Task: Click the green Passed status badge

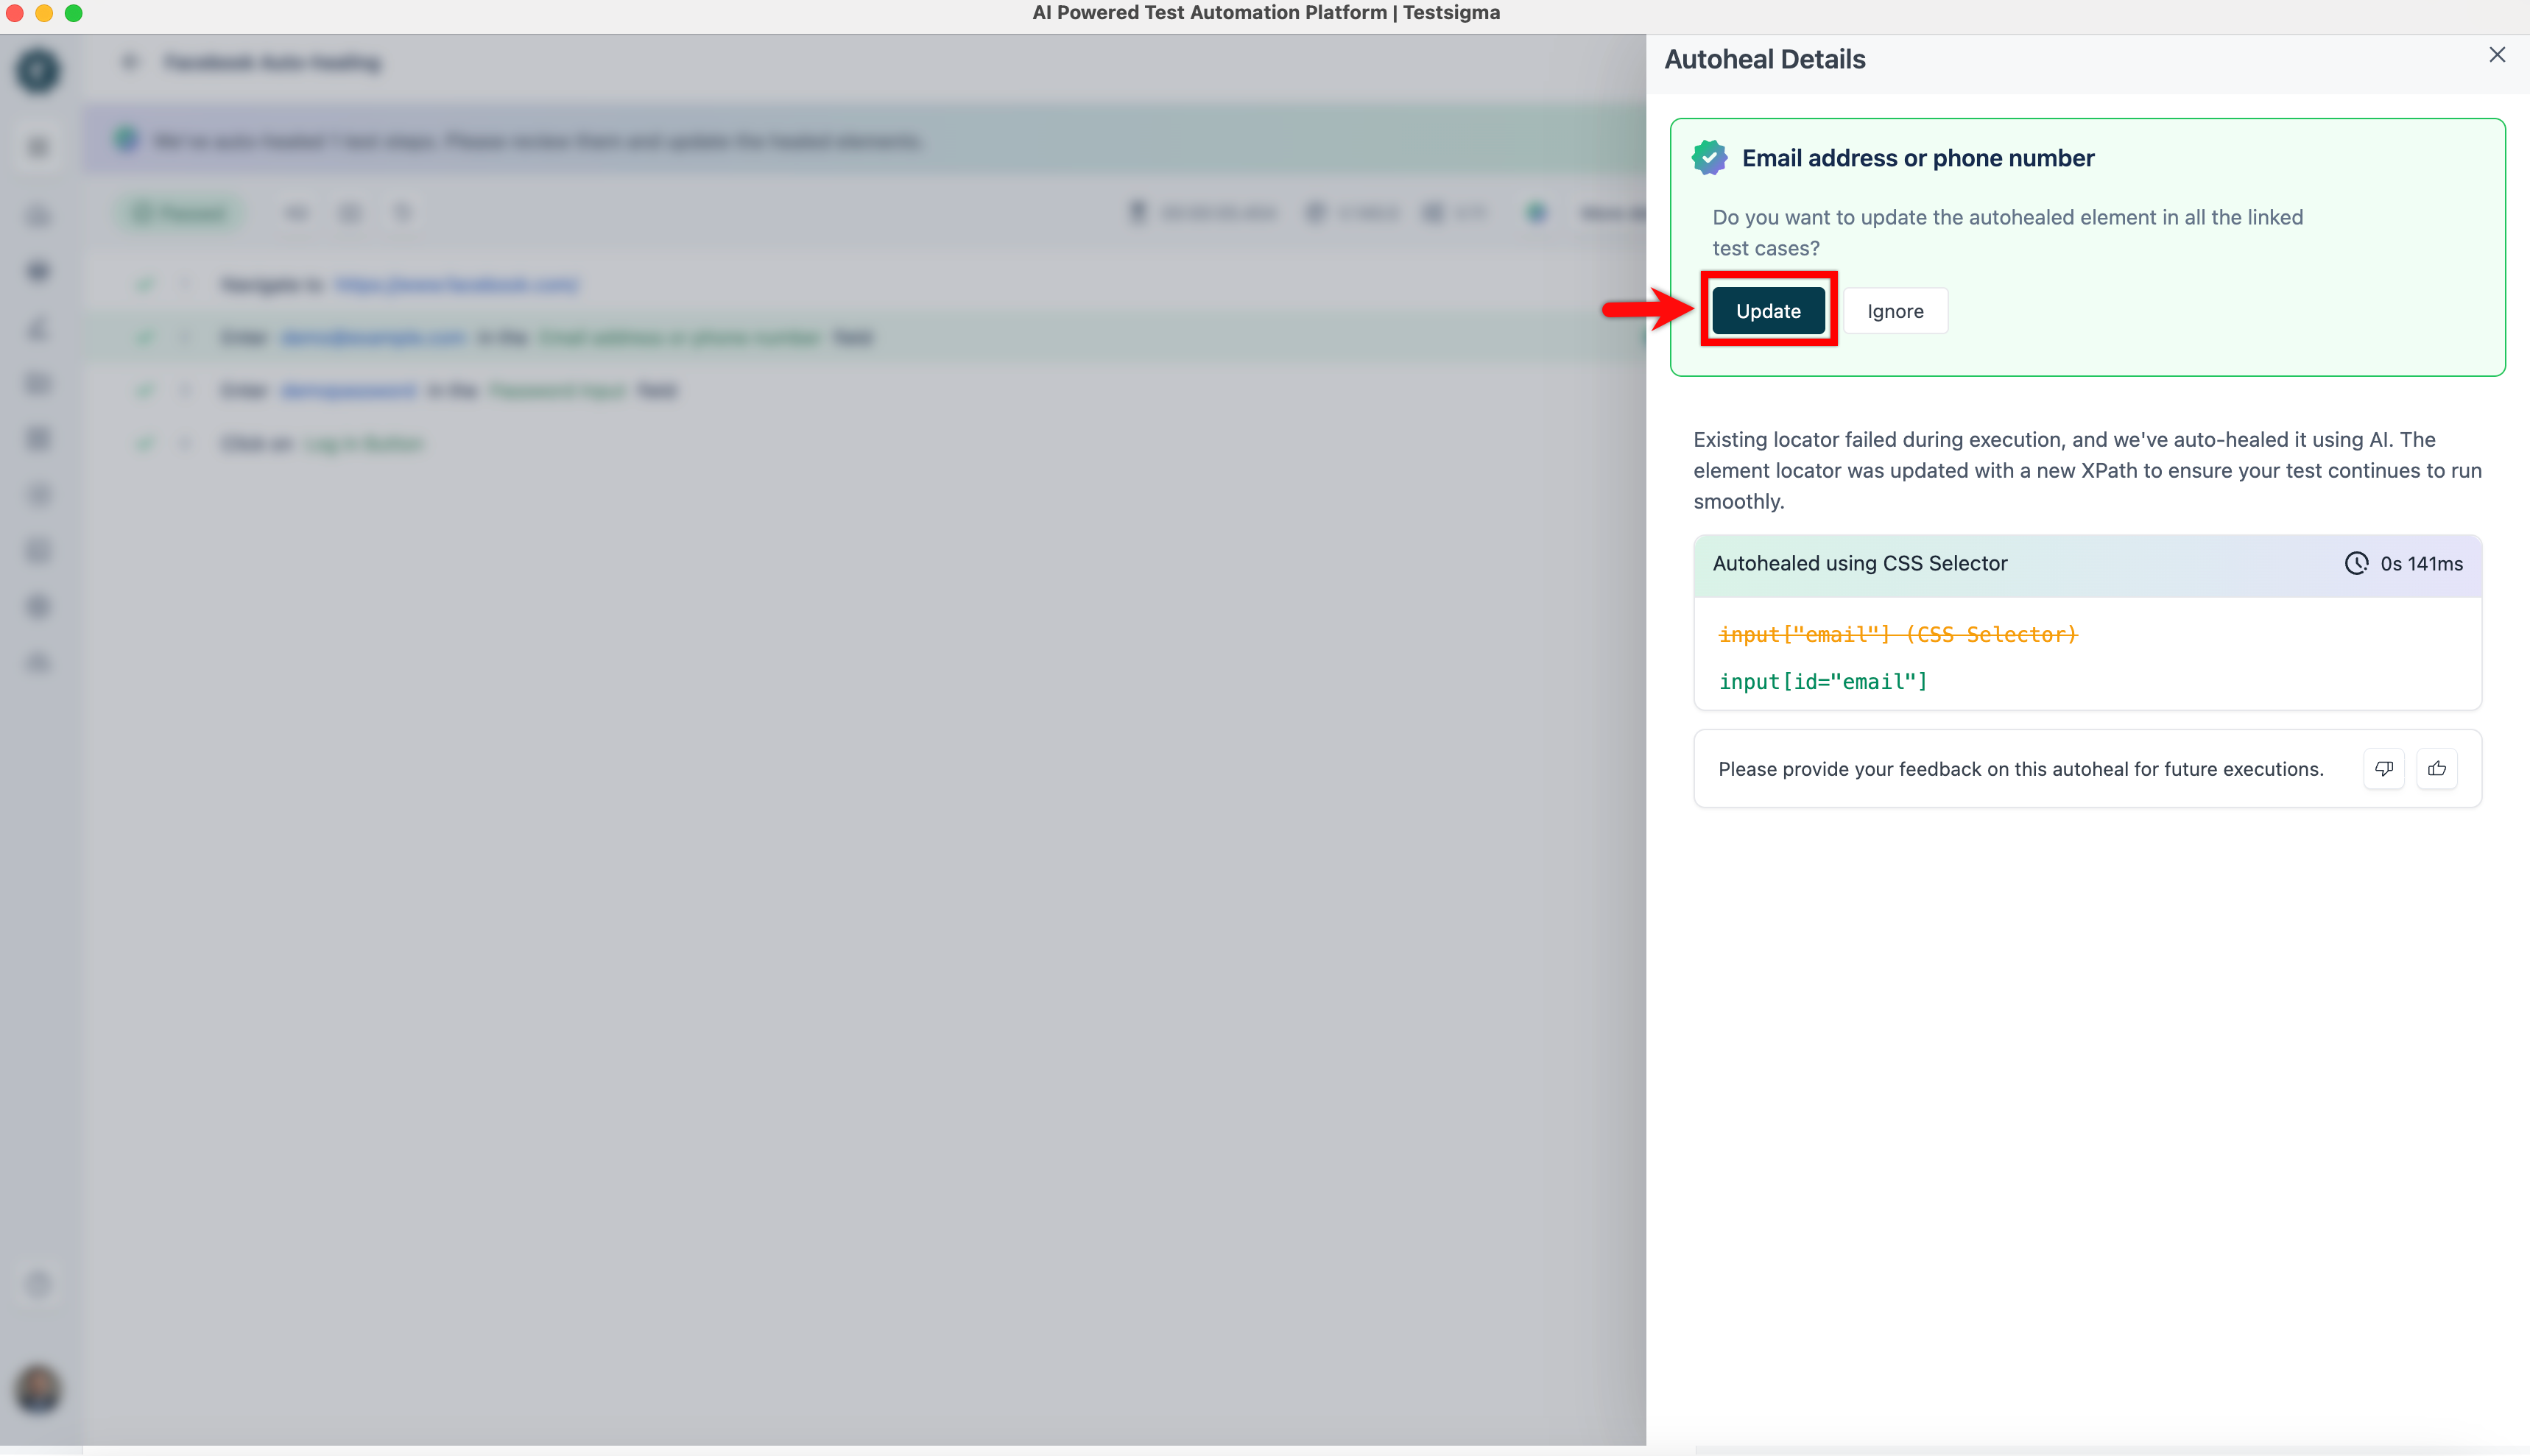Action: 181,213
